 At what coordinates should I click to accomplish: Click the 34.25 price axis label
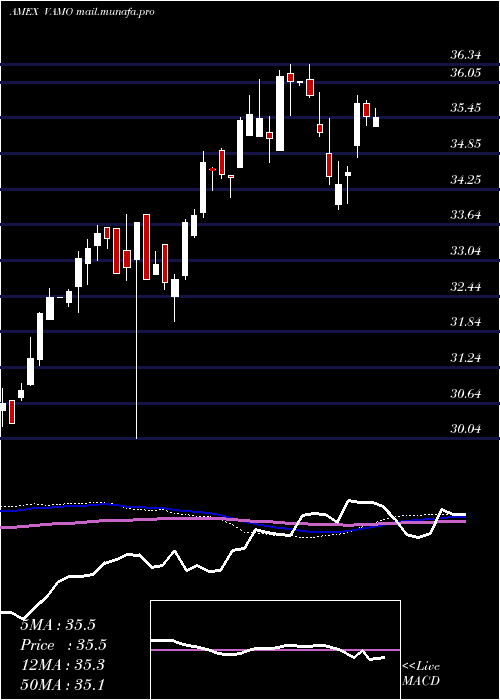click(x=465, y=180)
